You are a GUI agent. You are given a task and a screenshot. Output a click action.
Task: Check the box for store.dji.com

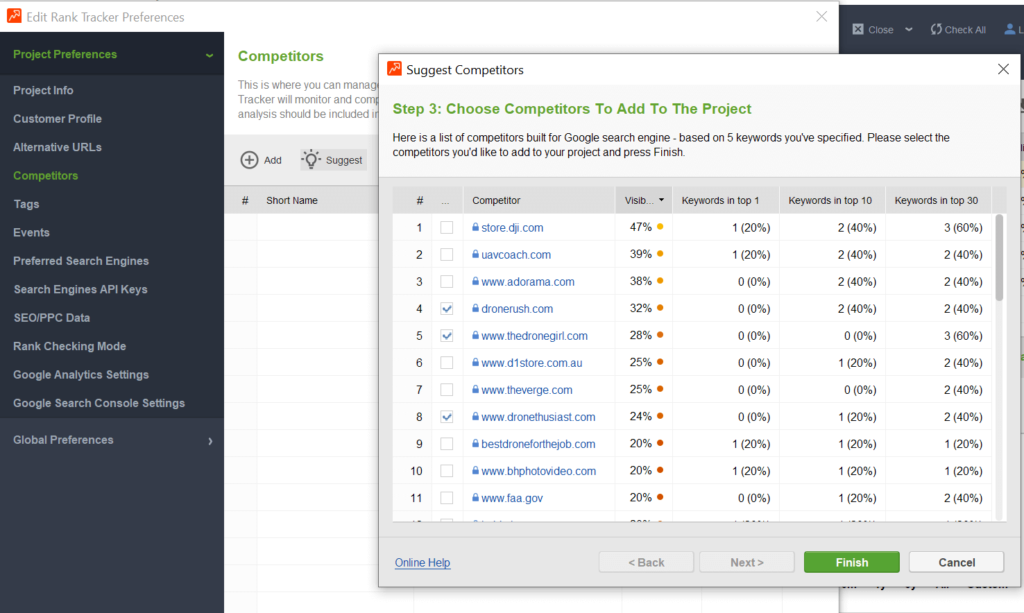tap(447, 228)
